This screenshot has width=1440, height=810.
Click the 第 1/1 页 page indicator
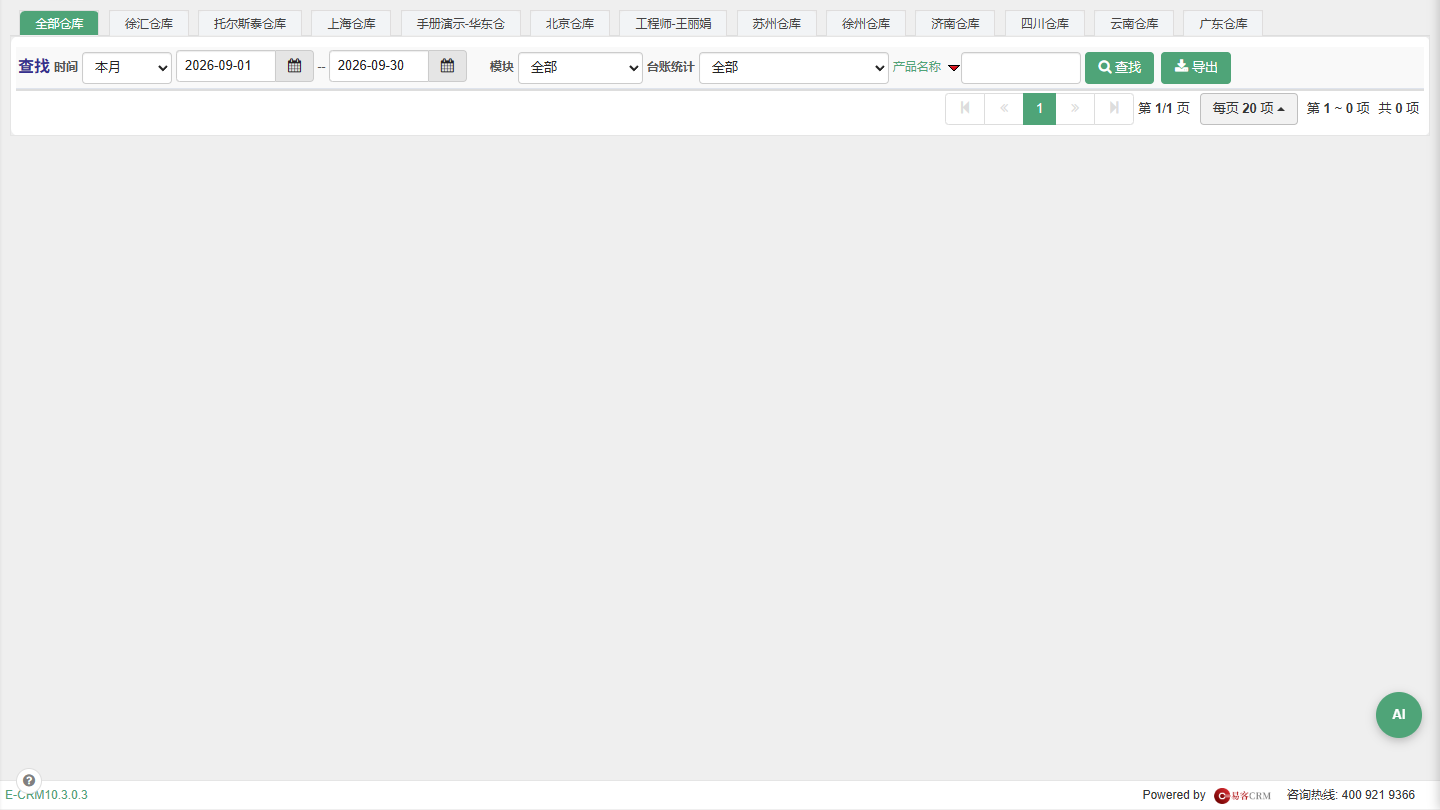tap(1164, 108)
